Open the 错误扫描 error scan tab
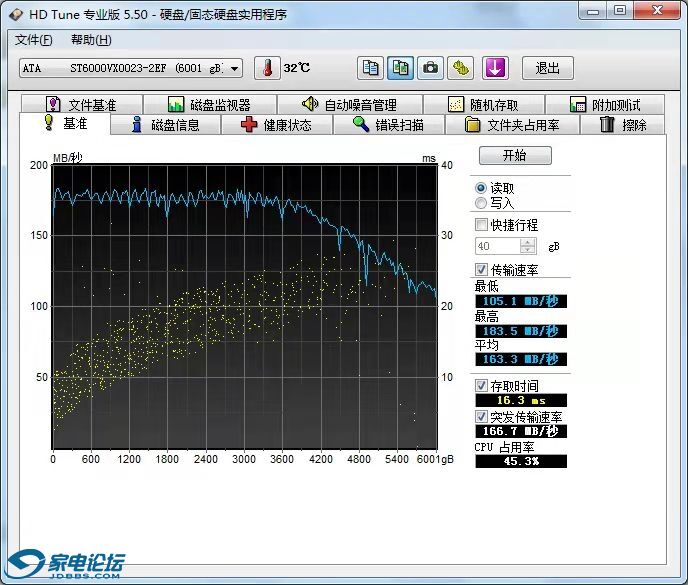This screenshot has width=688, height=585. (x=389, y=125)
